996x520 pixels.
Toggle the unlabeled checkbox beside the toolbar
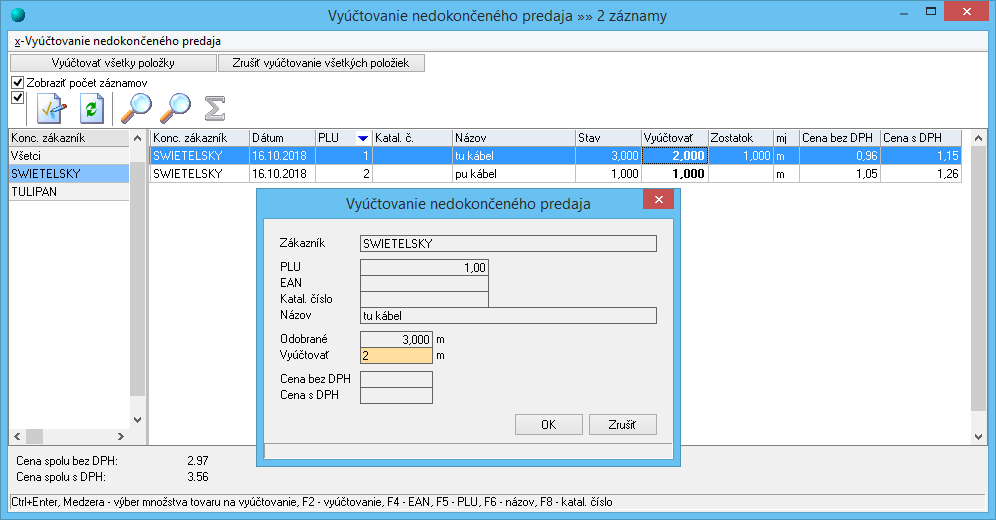coord(17,97)
